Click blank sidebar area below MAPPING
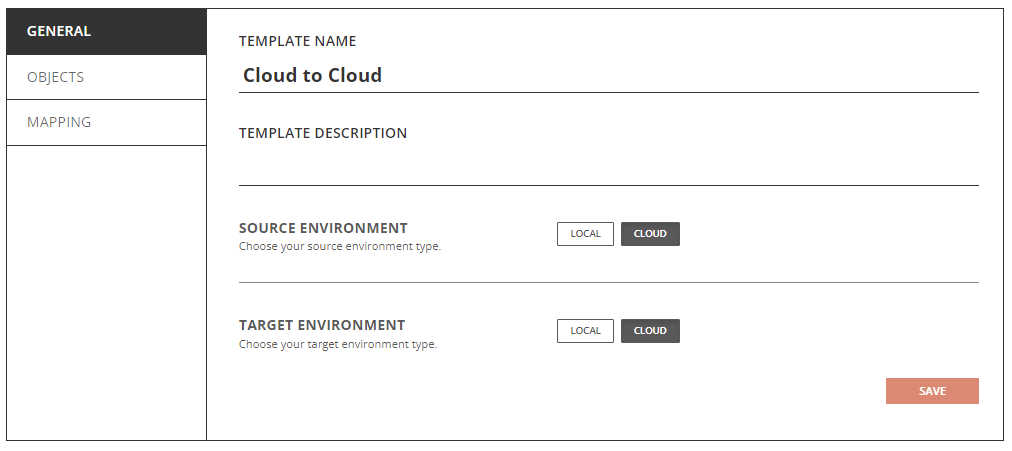1012x451 pixels. pyautogui.click(x=106, y=290)
